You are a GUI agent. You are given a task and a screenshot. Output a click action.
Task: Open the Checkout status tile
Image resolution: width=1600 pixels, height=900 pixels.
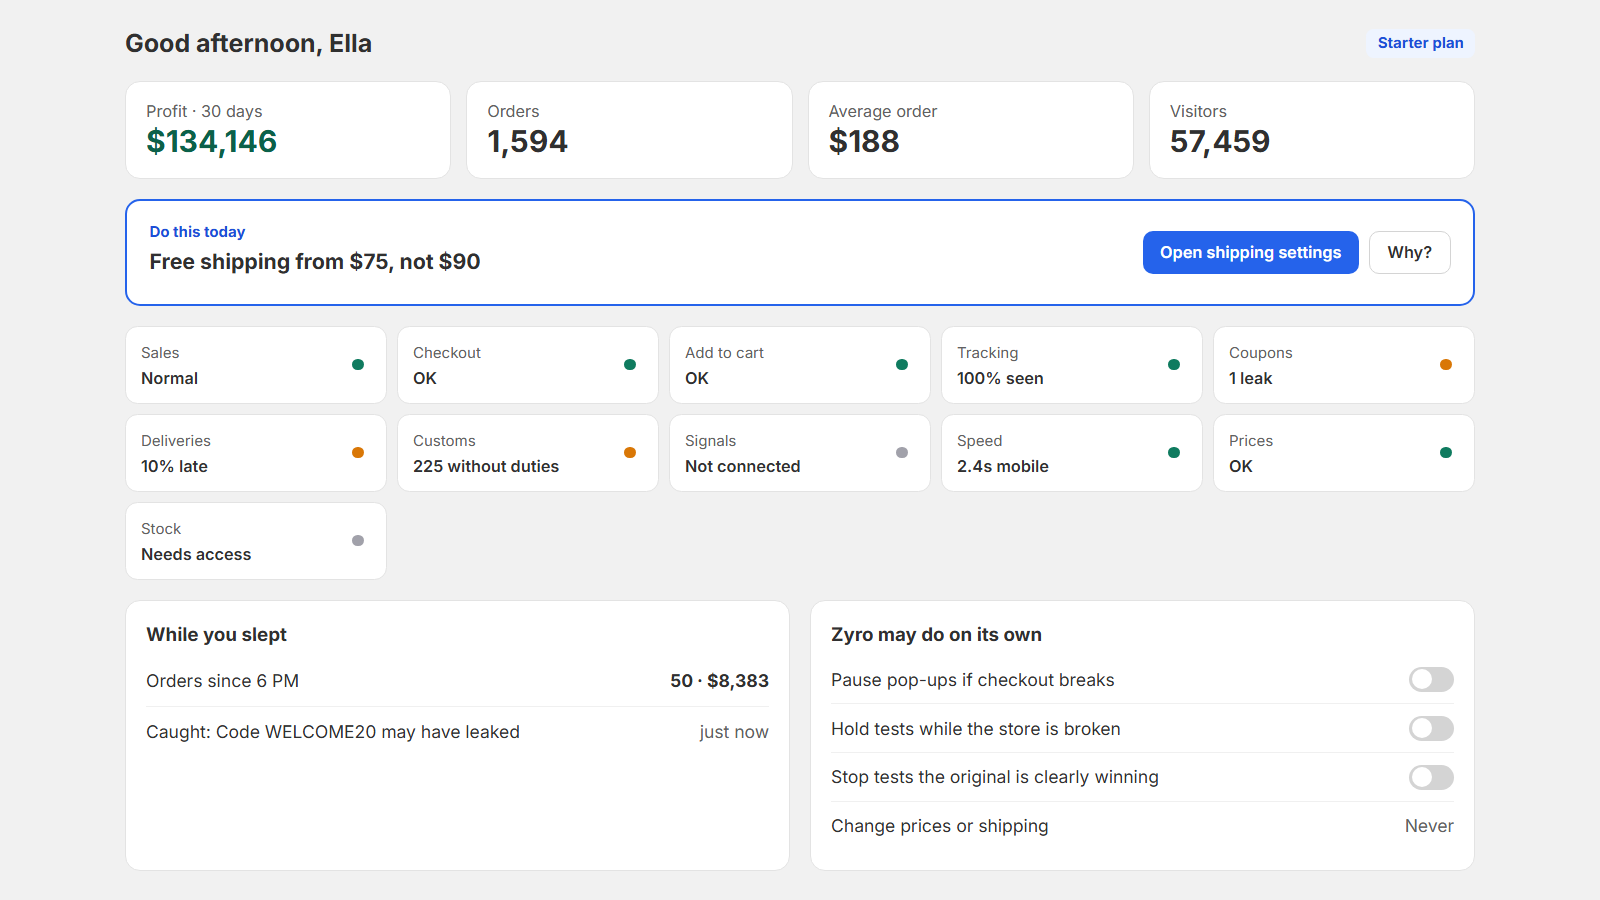(x=528, y=365)
